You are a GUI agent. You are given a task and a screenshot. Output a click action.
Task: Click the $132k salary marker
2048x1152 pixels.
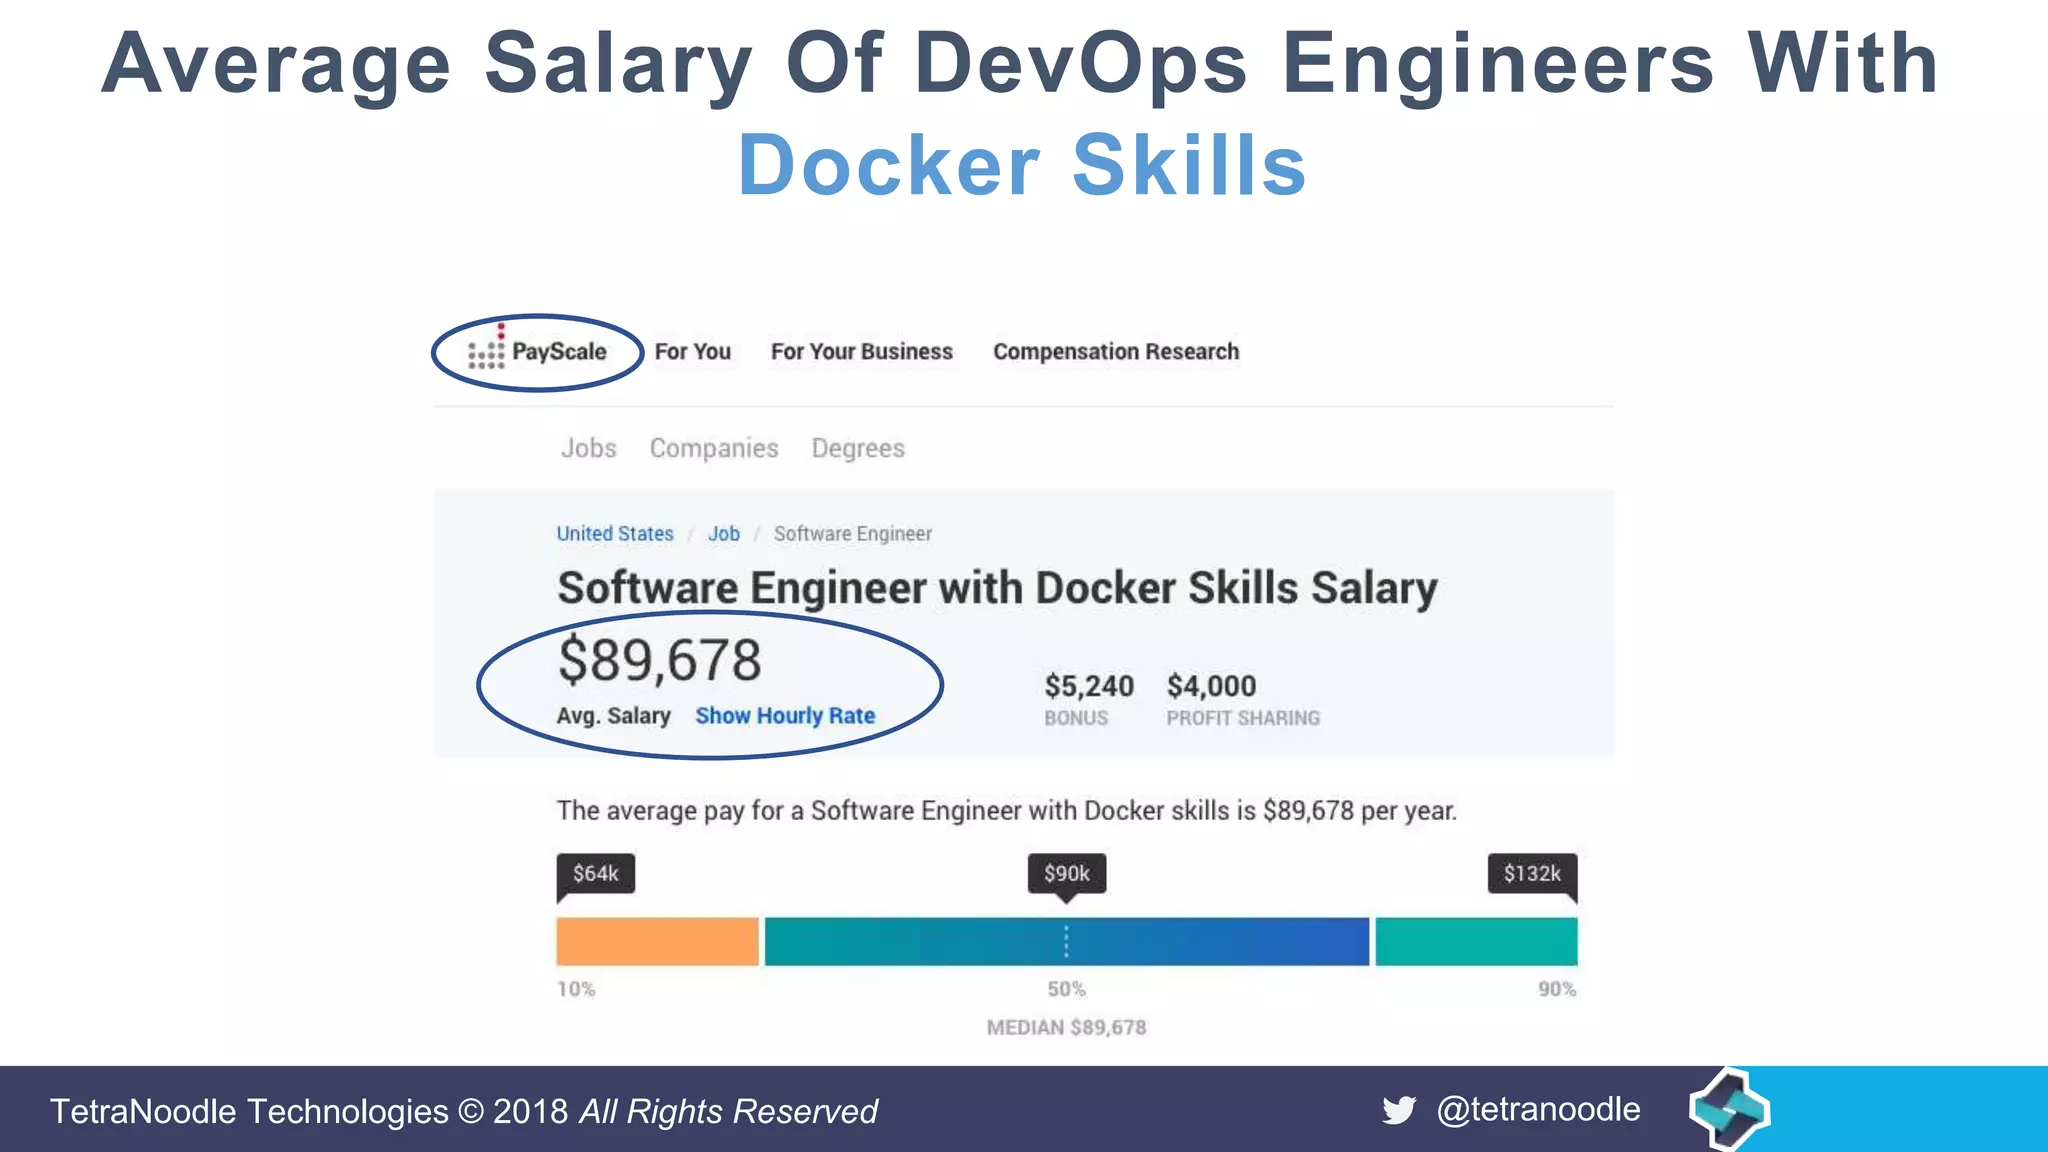click(1531, 874)
